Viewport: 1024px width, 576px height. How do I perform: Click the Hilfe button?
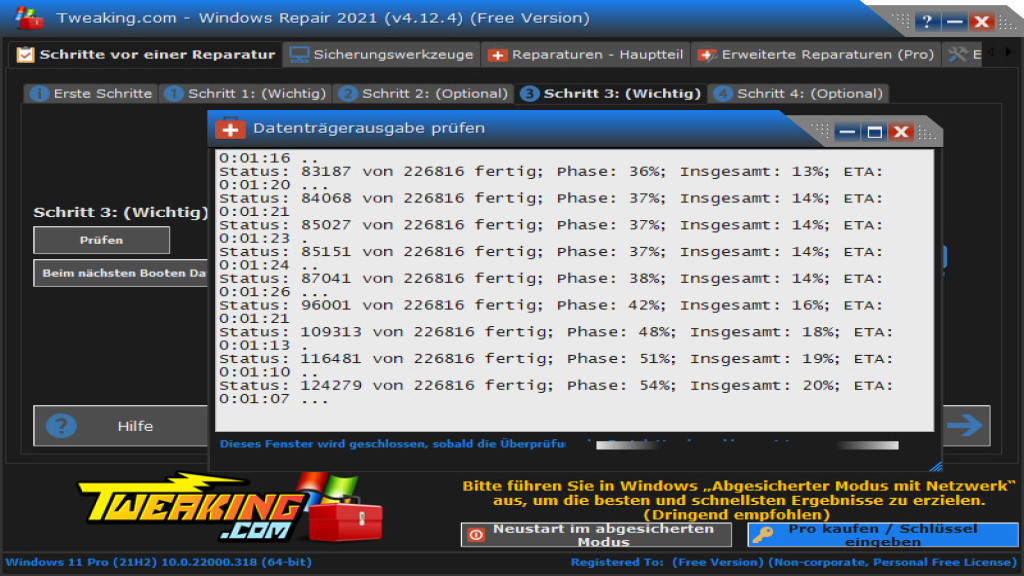pos(122,426)
